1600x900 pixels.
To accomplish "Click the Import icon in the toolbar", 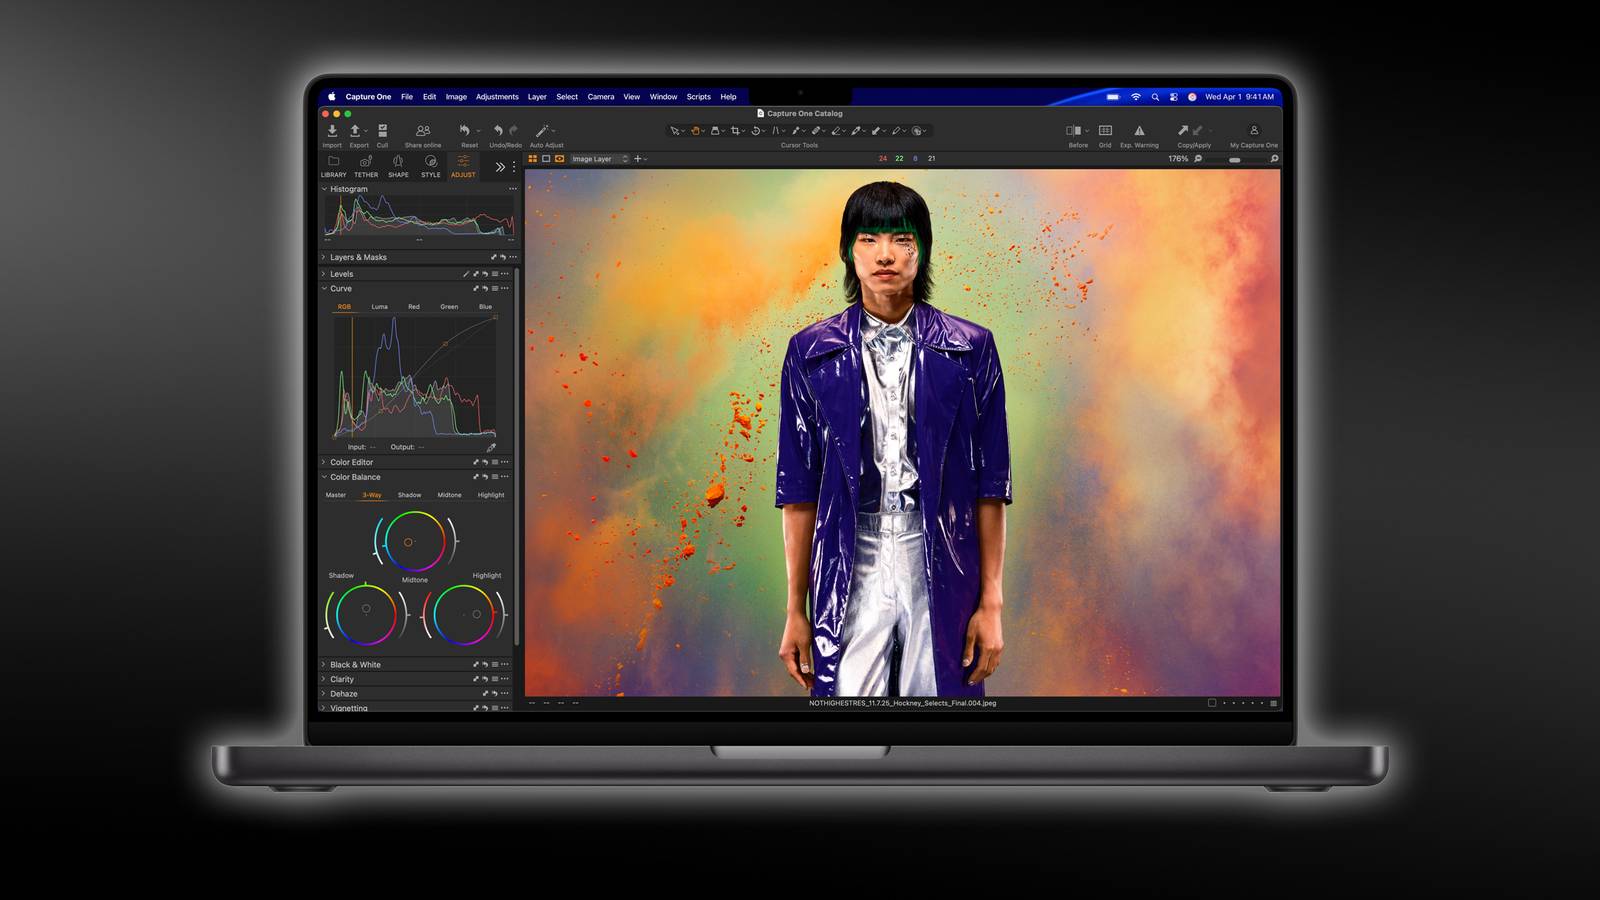I will pos(332,131).
